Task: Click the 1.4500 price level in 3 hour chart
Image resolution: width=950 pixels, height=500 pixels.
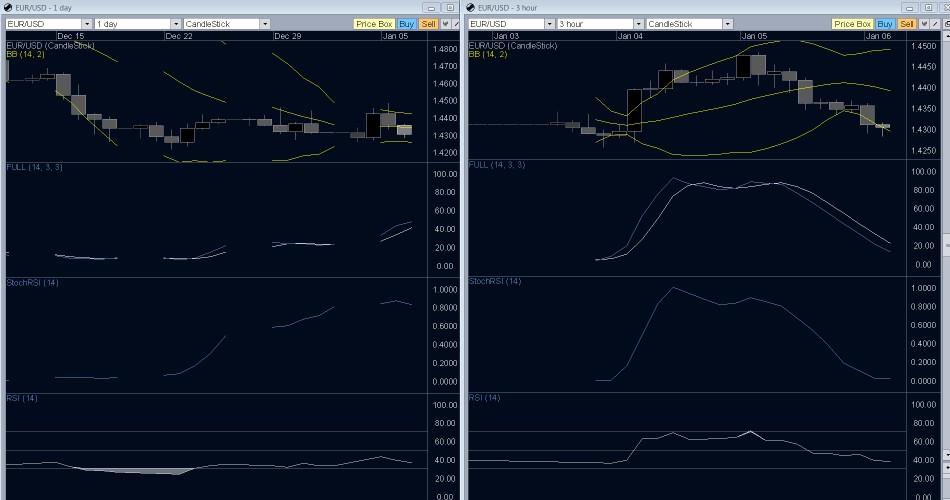Action: [923, 46]
